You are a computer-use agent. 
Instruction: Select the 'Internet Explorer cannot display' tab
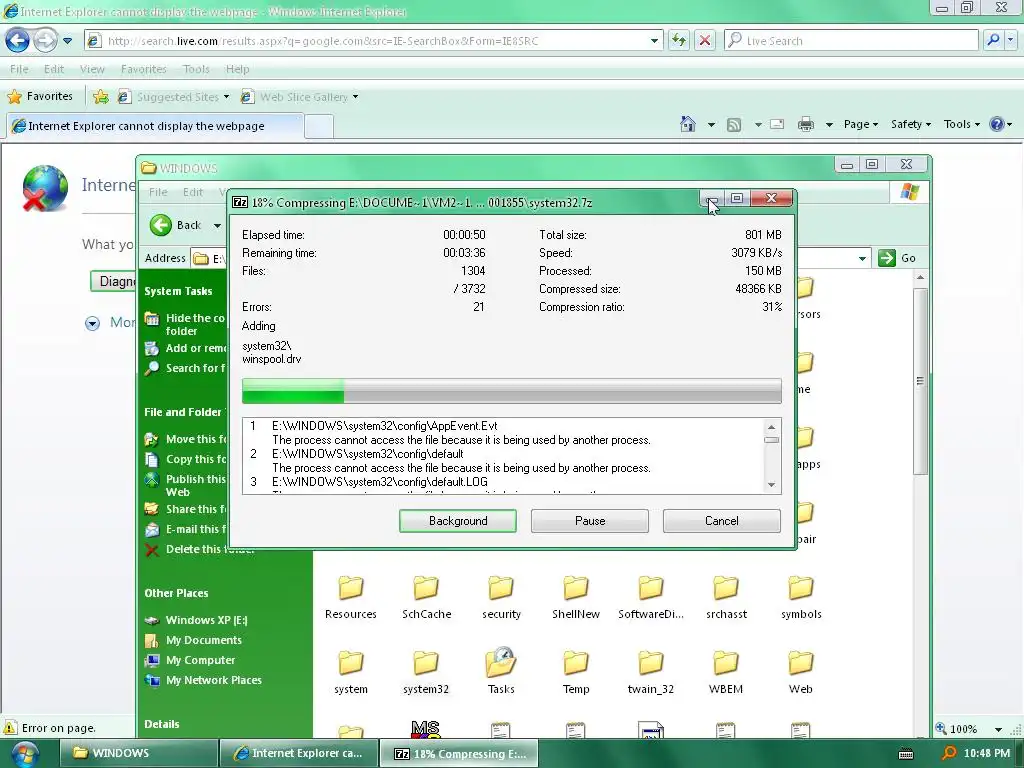click(x=155, y=126)
